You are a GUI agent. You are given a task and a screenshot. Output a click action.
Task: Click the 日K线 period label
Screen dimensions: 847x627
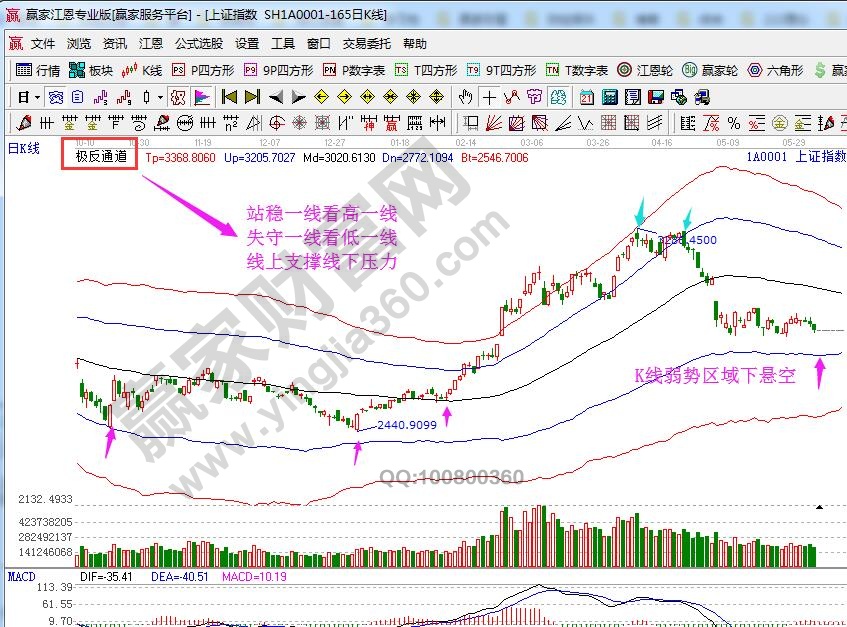tap(23, 148)
